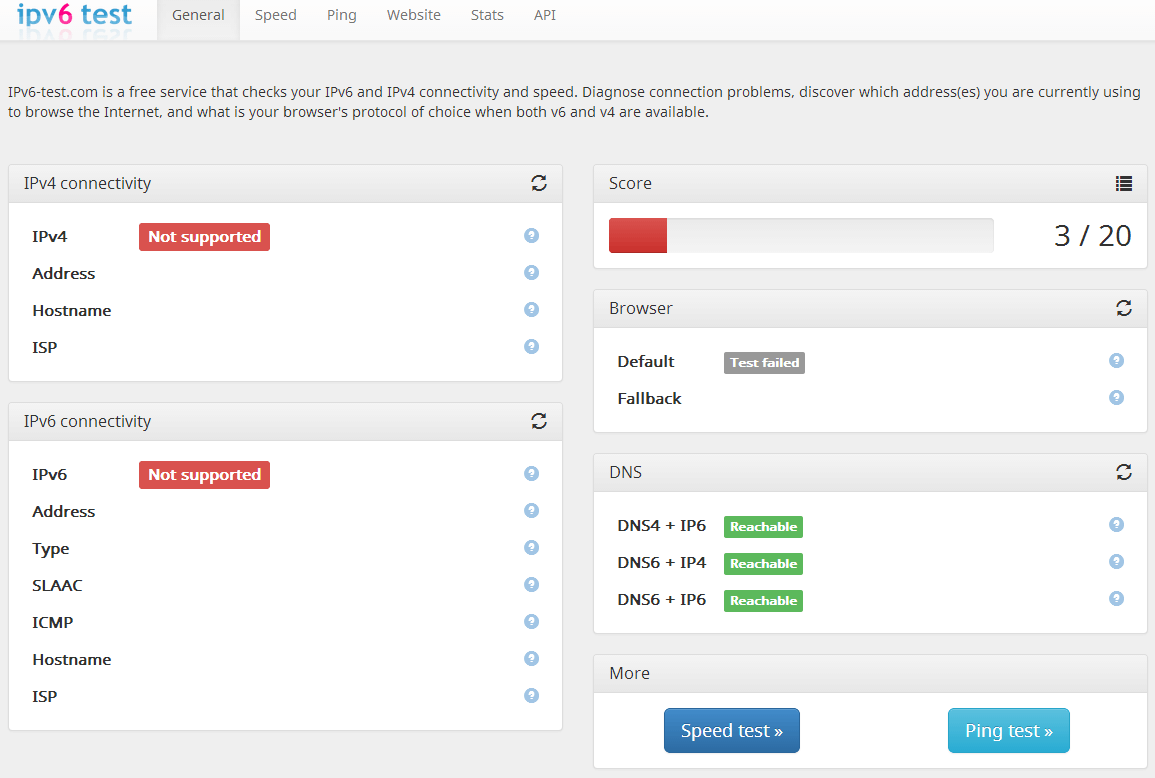
Task: Click the IPv4 Not supported badge
Action: [x=204, y=237]
